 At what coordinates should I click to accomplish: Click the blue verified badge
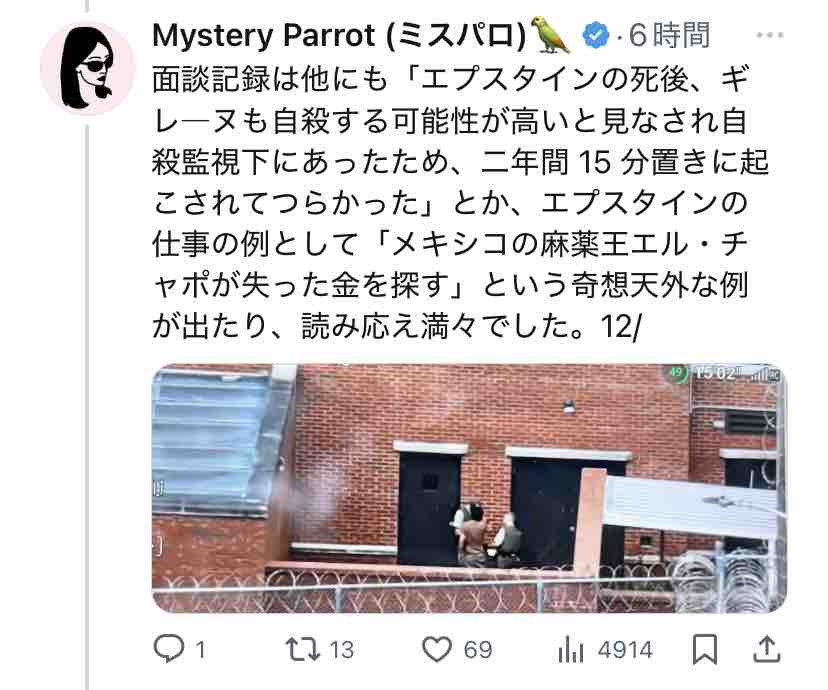pyautogui.click(x=596, y=35)
